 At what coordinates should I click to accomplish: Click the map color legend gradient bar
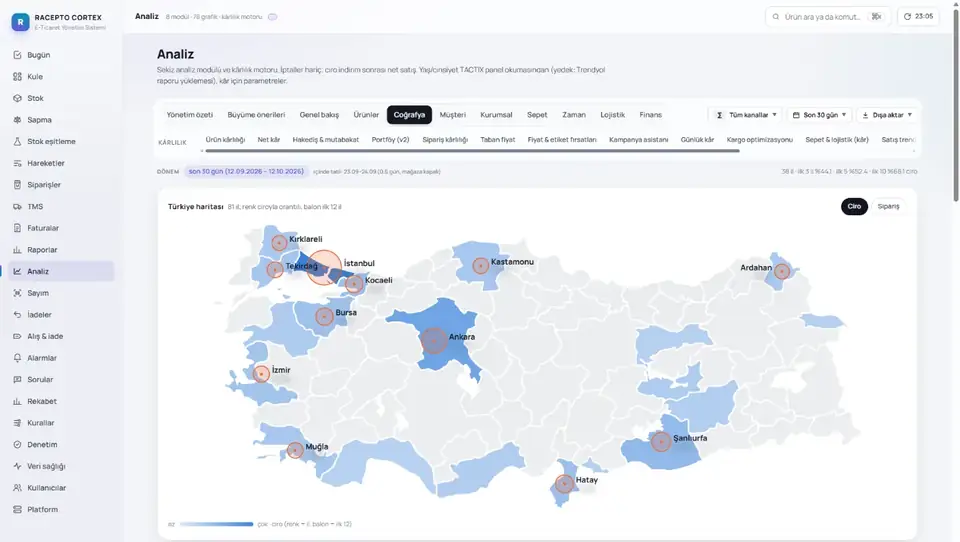tap(216, 524)
